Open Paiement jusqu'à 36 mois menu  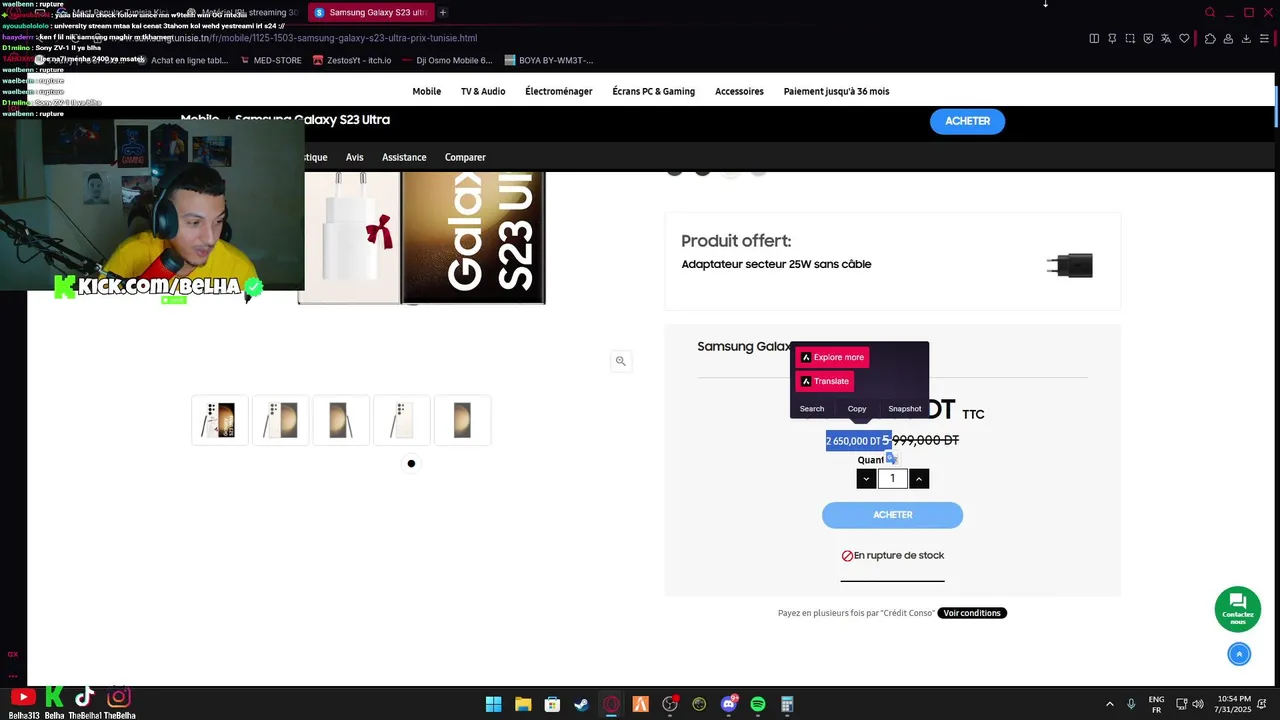tap(836, 91)
